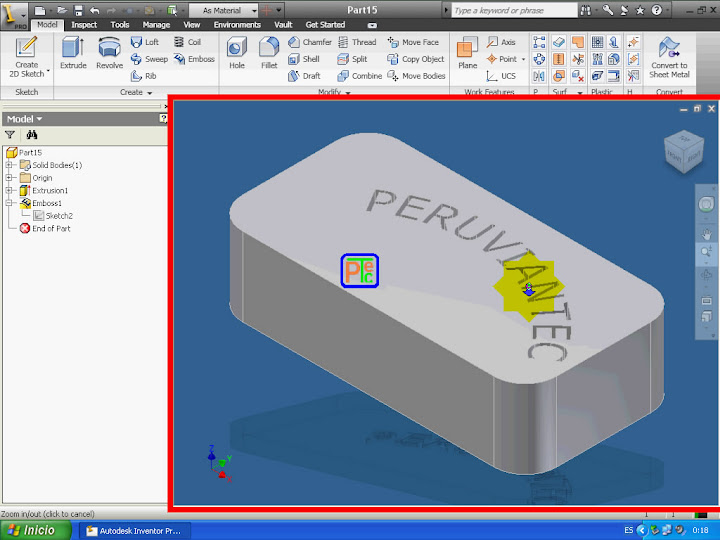Expand the Solid Bodies(1) node
The height and width of the screenshot is (540, 720).
click(9, 165)
